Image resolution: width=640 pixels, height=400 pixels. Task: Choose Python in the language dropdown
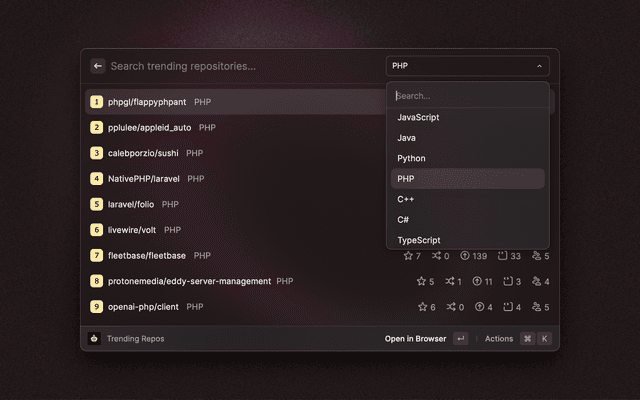pyautogui.click(x=411, y=158)
